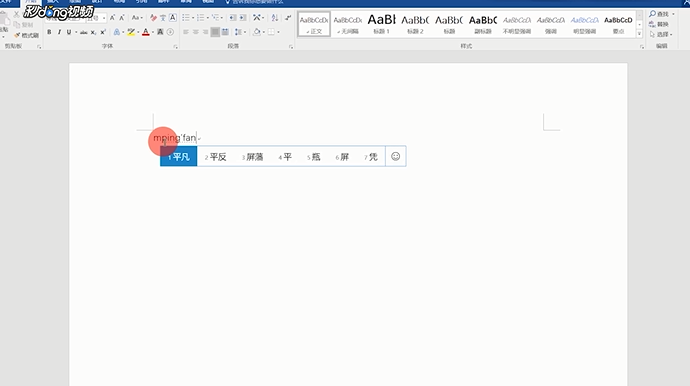Toggle justify alignment

(215, 32)
